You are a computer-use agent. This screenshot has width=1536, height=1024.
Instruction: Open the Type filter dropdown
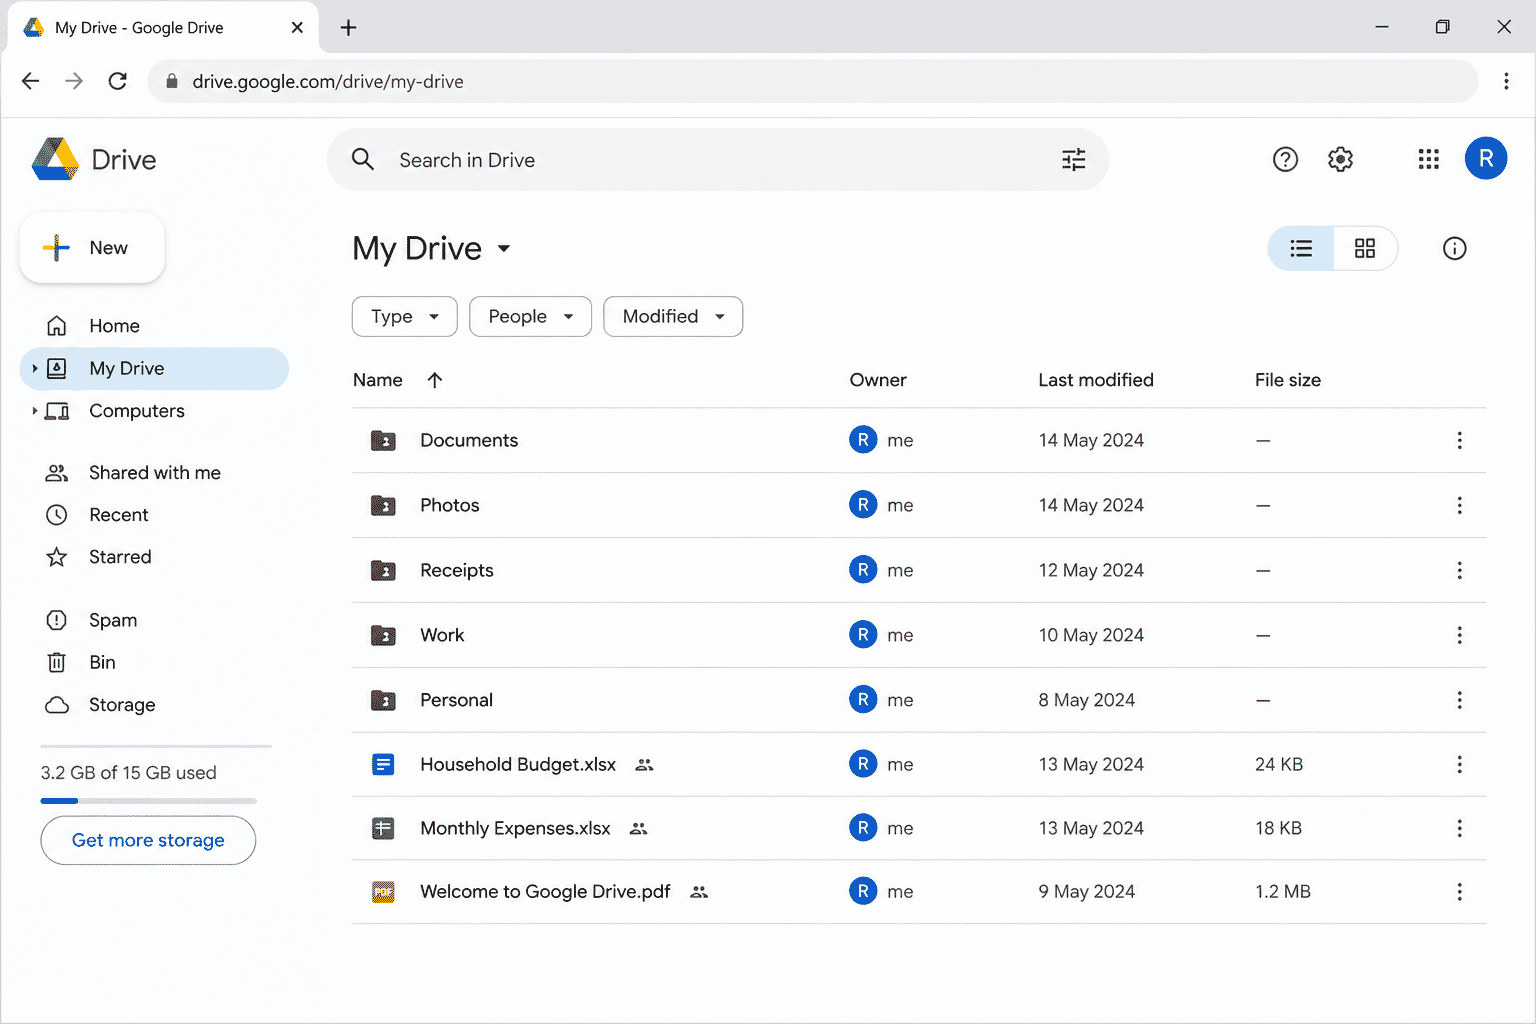click(x=404, y=316)
